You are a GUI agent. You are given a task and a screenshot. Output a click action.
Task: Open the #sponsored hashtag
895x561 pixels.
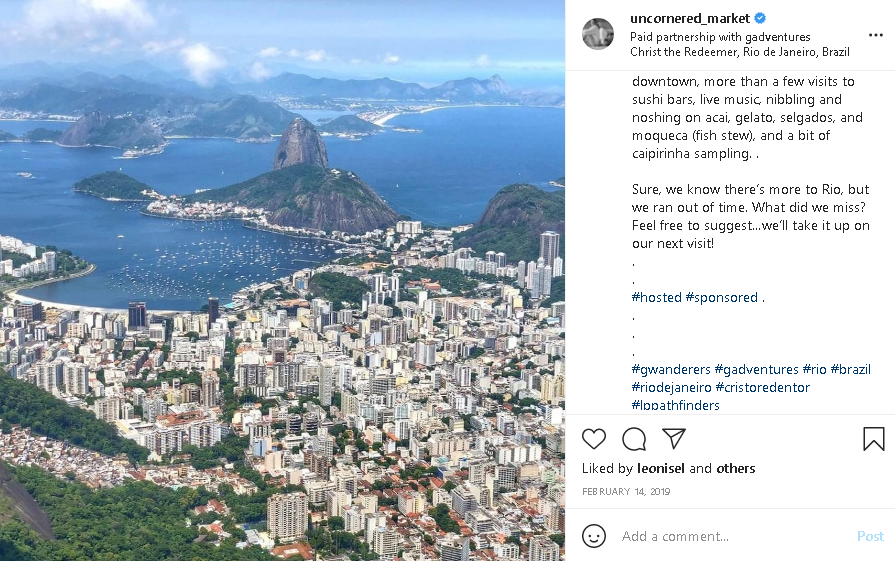coord(722,297)
